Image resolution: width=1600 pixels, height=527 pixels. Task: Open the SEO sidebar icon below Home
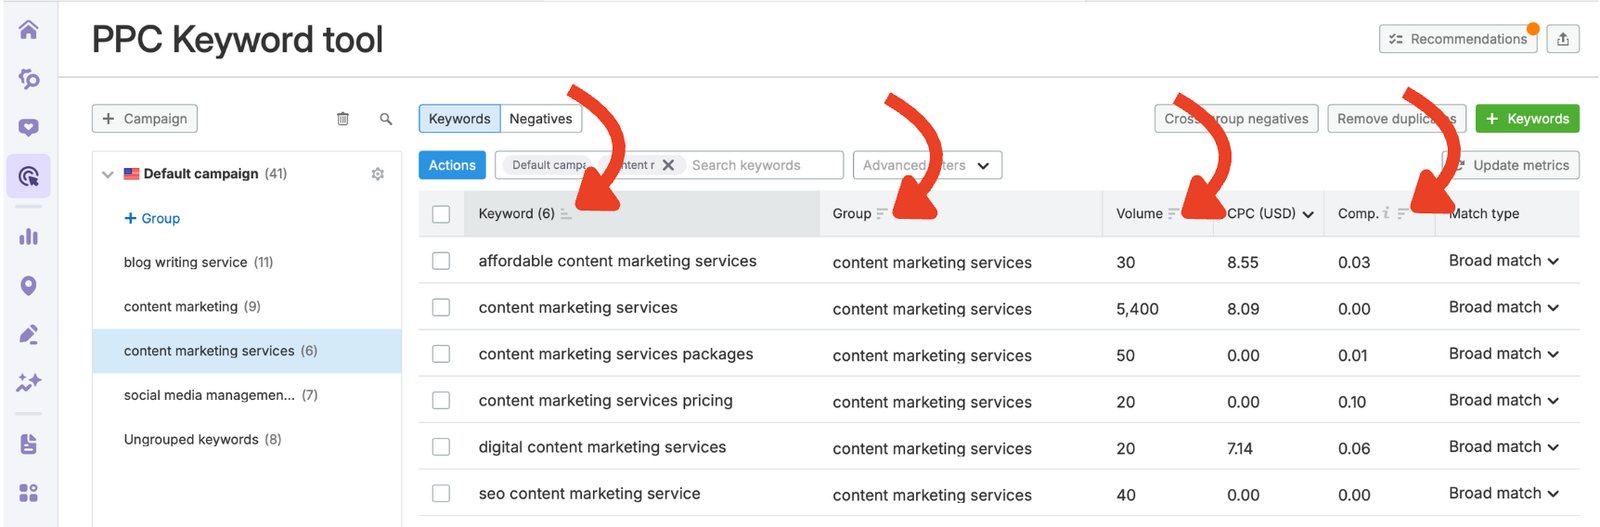coord(28,79)
